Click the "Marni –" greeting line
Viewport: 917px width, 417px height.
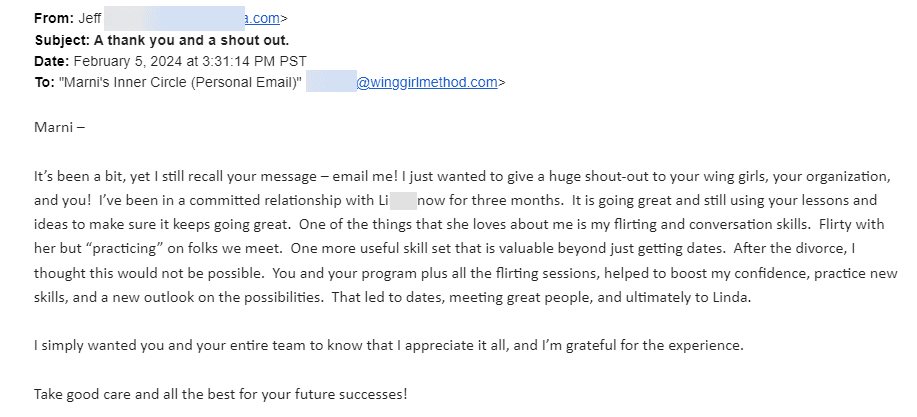point(59,127)
